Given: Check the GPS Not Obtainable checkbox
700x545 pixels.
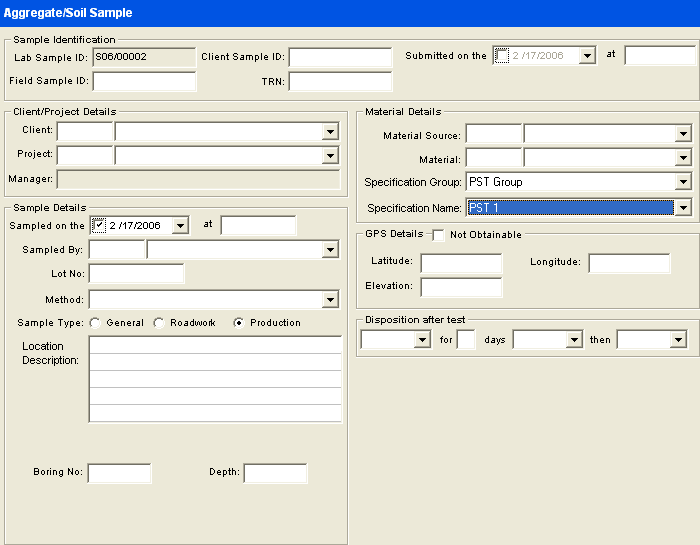Looking at the screenshot, I should 439,235.
